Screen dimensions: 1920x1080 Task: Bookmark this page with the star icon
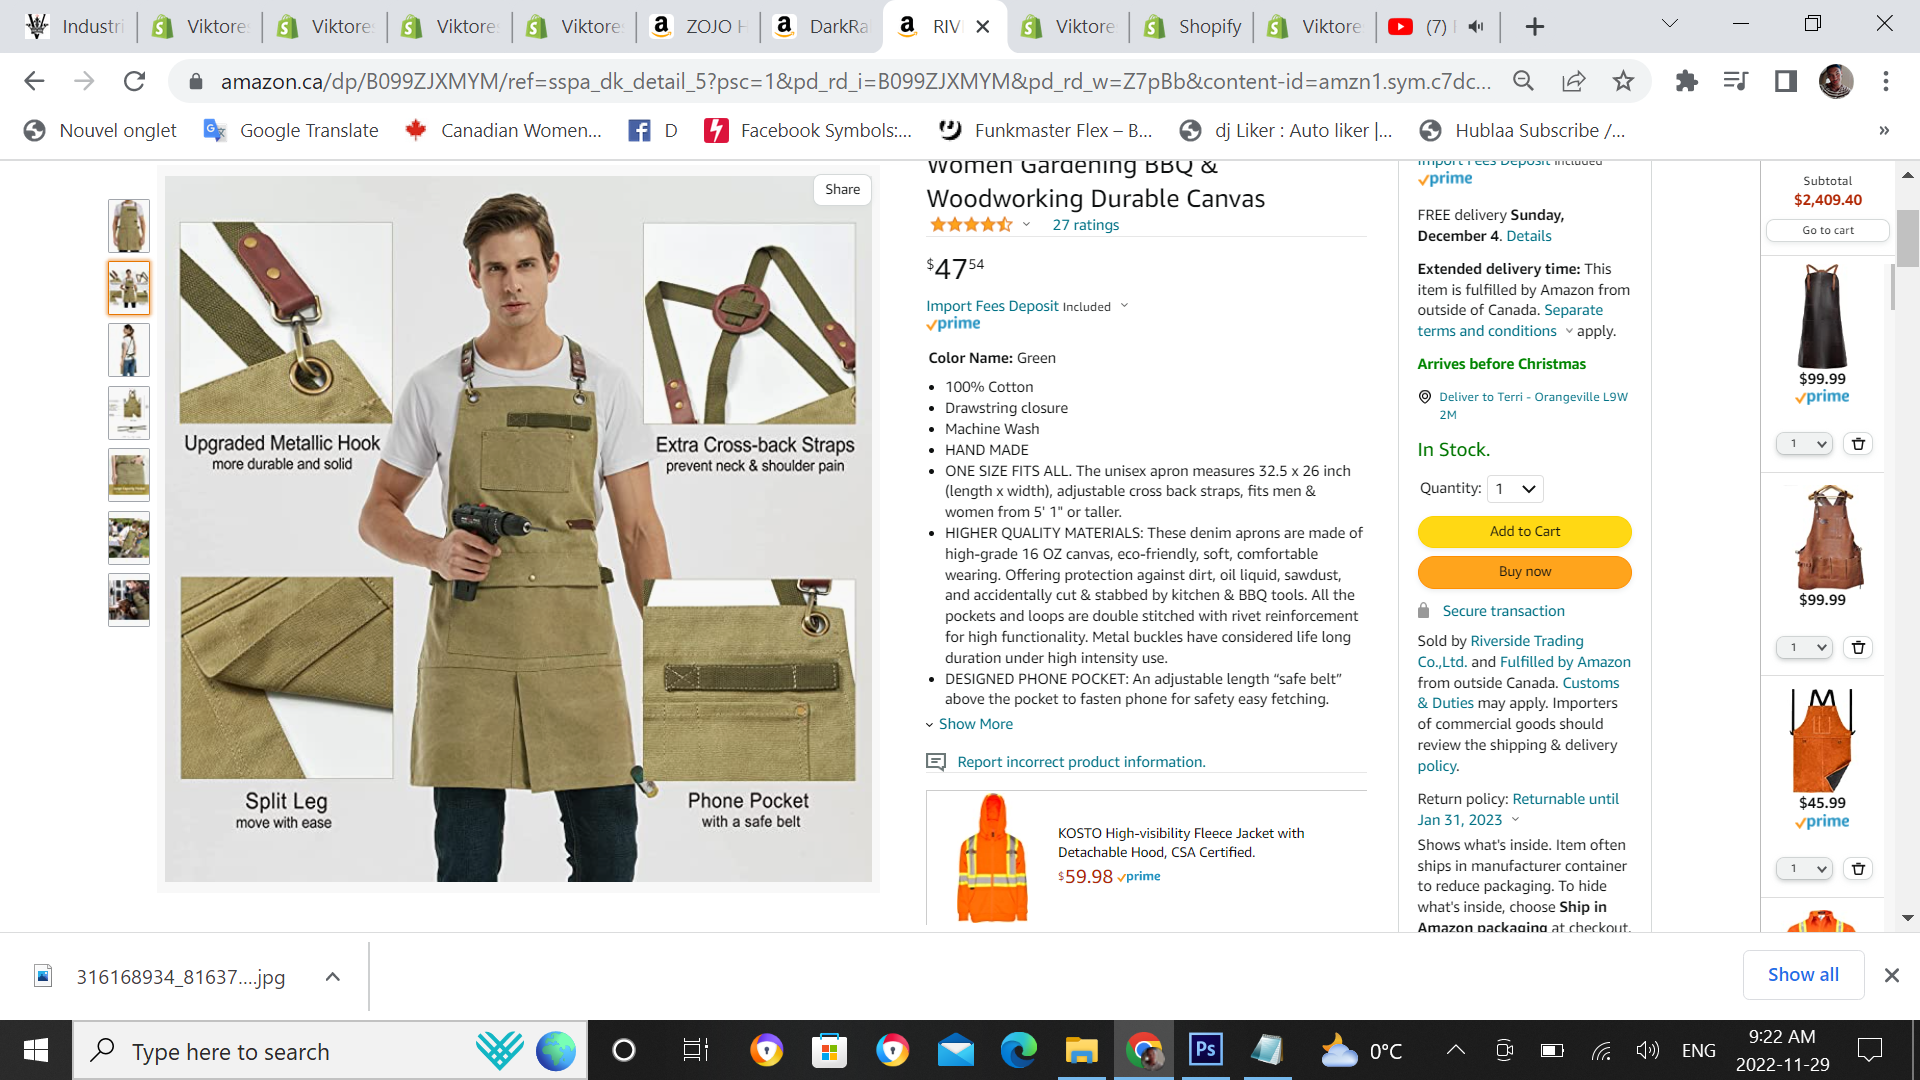tap(1623, 81)
